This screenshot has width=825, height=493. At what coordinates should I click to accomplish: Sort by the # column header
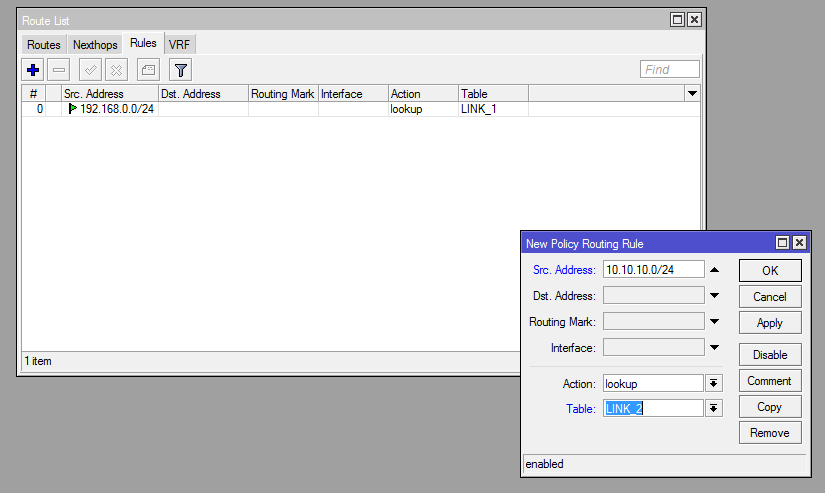click(34, 94)
